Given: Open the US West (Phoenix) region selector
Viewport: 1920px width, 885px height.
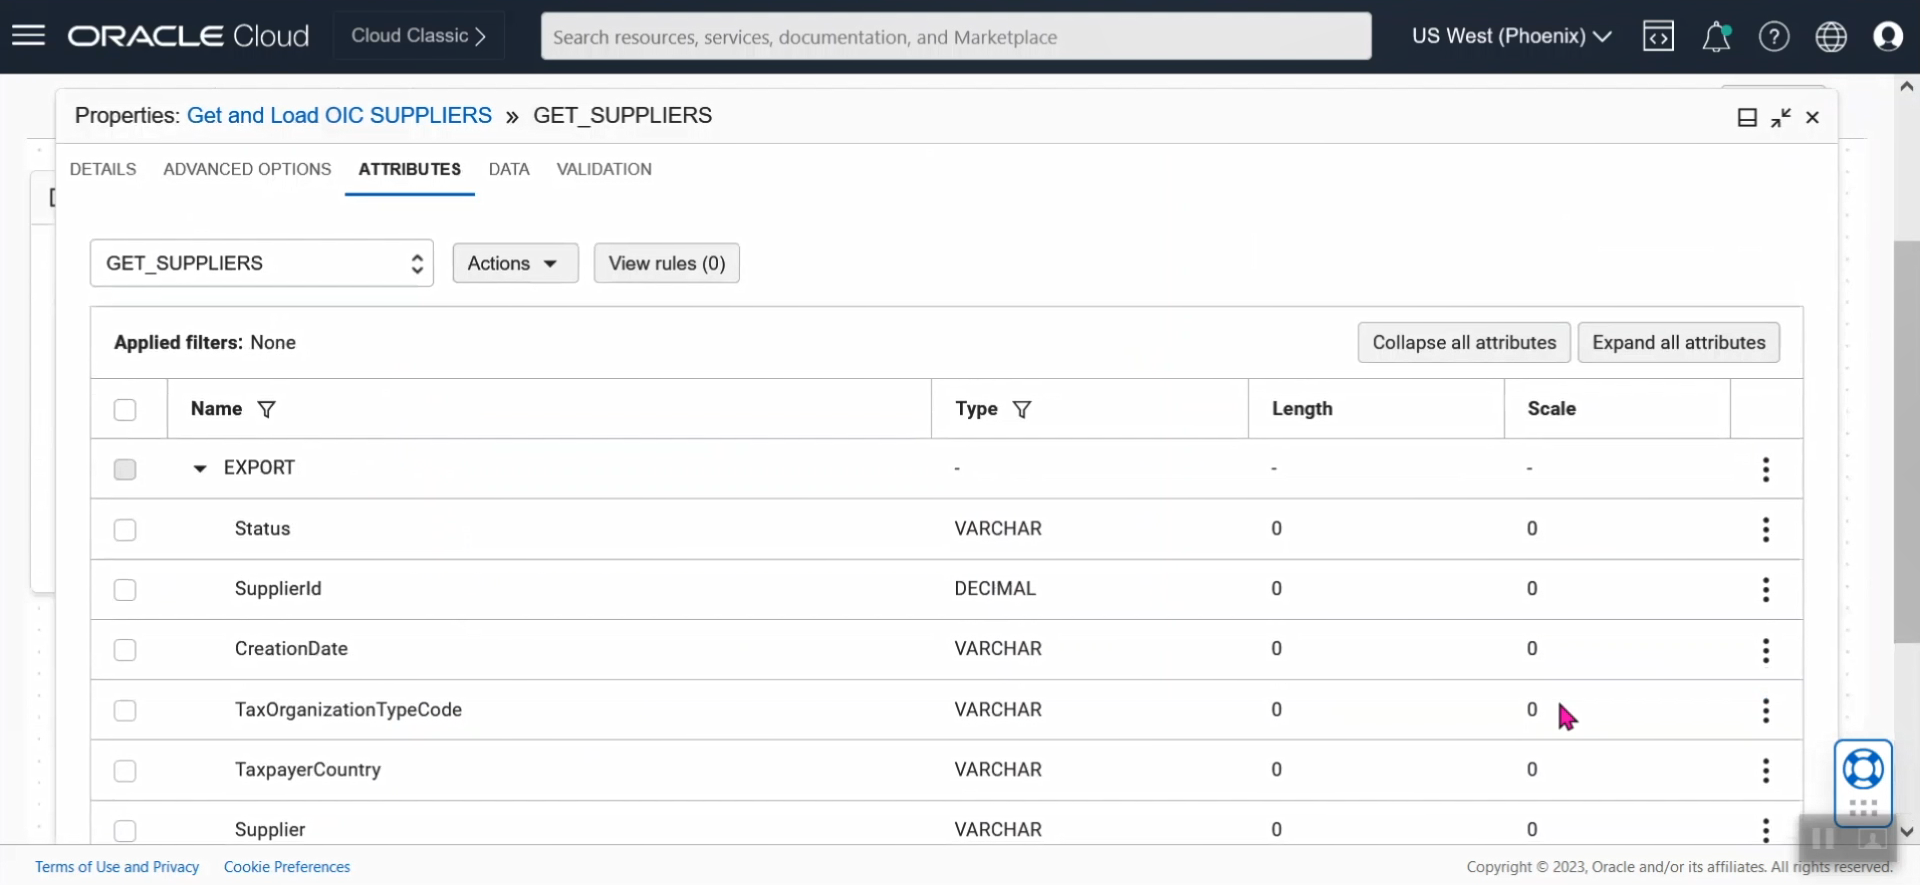Looking at the screenshot, I should coord(1511,36).
